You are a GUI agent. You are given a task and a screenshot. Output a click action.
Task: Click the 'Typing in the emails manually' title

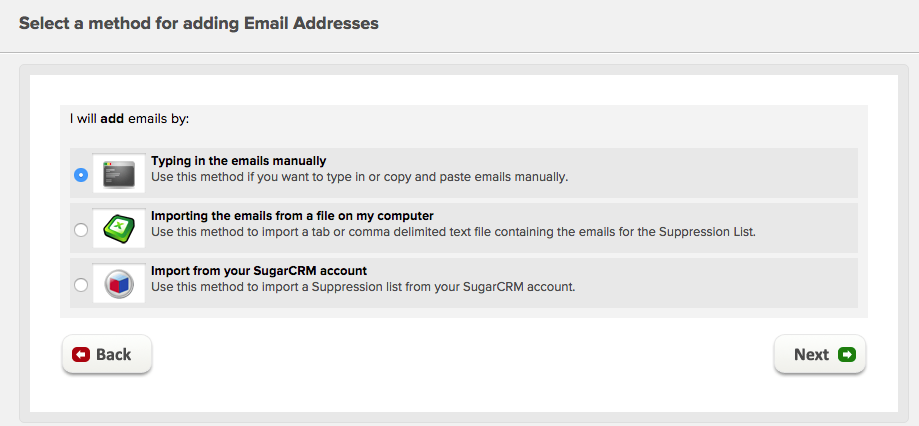239,161
